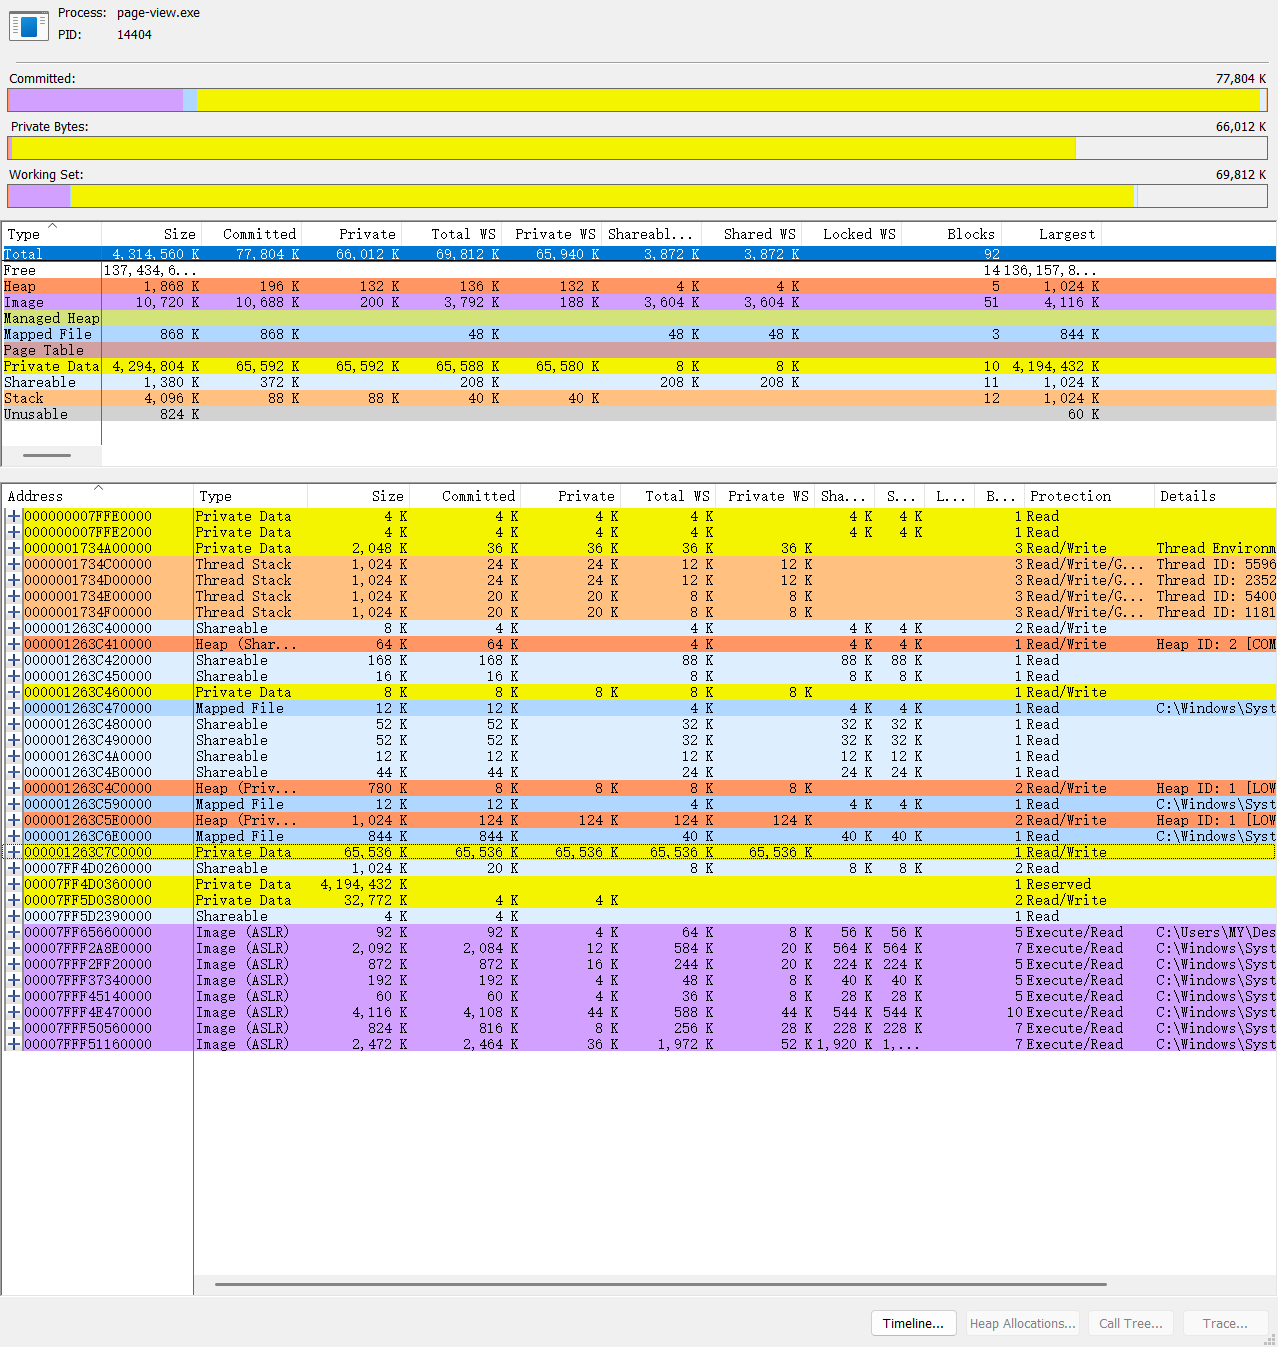Select the Total summary row

[639, 254]
